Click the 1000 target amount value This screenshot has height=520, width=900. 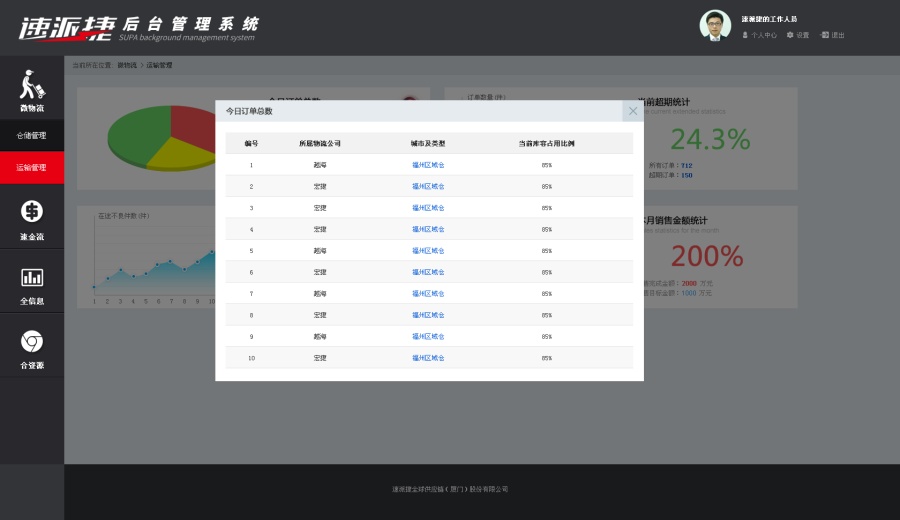coord(689,293)
